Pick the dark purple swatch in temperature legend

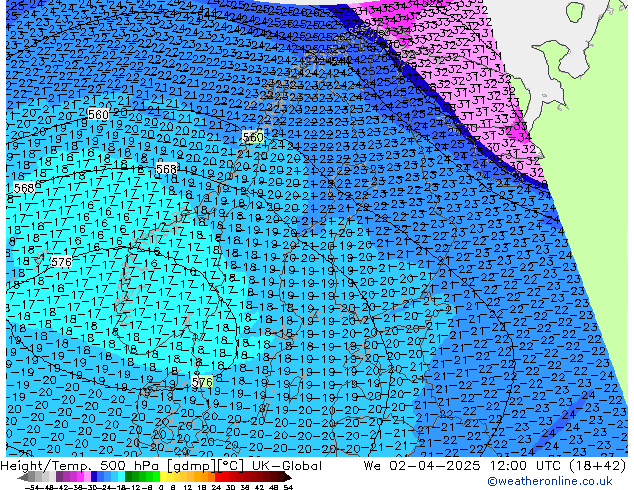point(59,477)
